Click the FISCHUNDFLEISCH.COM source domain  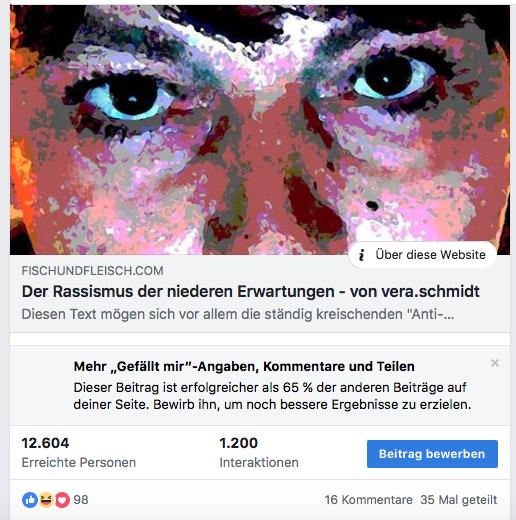(x=93, y=271)
